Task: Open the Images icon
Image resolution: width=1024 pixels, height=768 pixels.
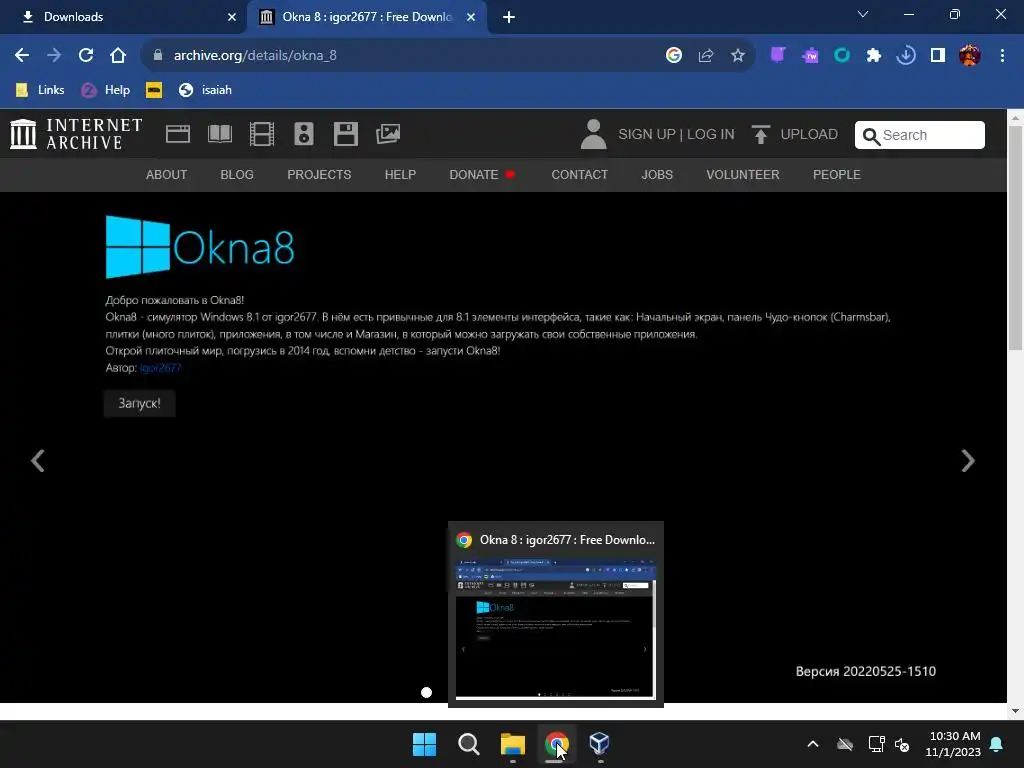Action: [388, 134]
